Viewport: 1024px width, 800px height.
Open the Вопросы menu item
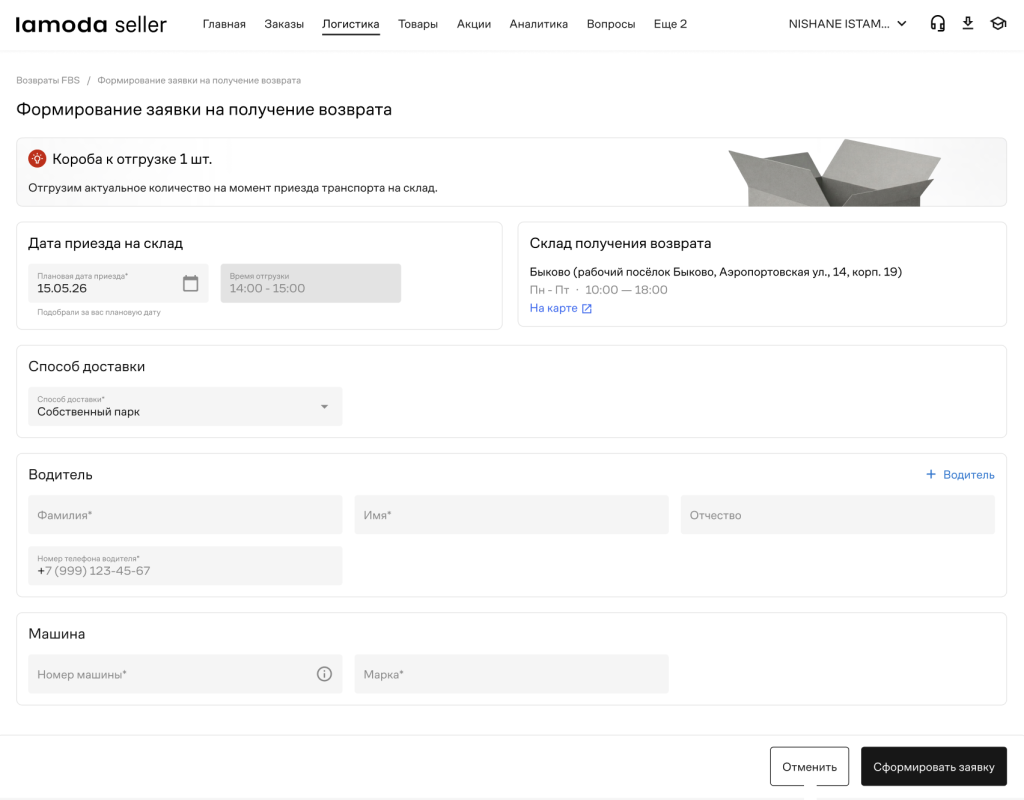611,24
